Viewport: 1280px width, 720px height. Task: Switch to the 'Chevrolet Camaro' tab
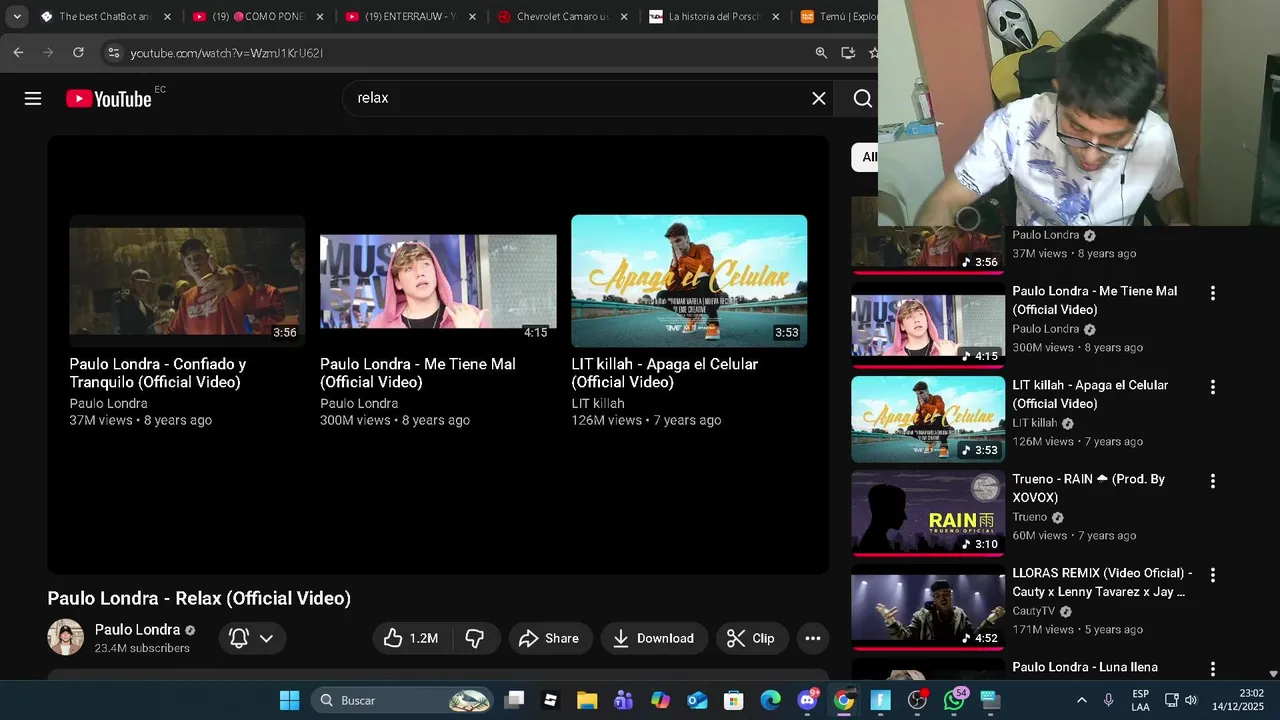tap(561, 17)
